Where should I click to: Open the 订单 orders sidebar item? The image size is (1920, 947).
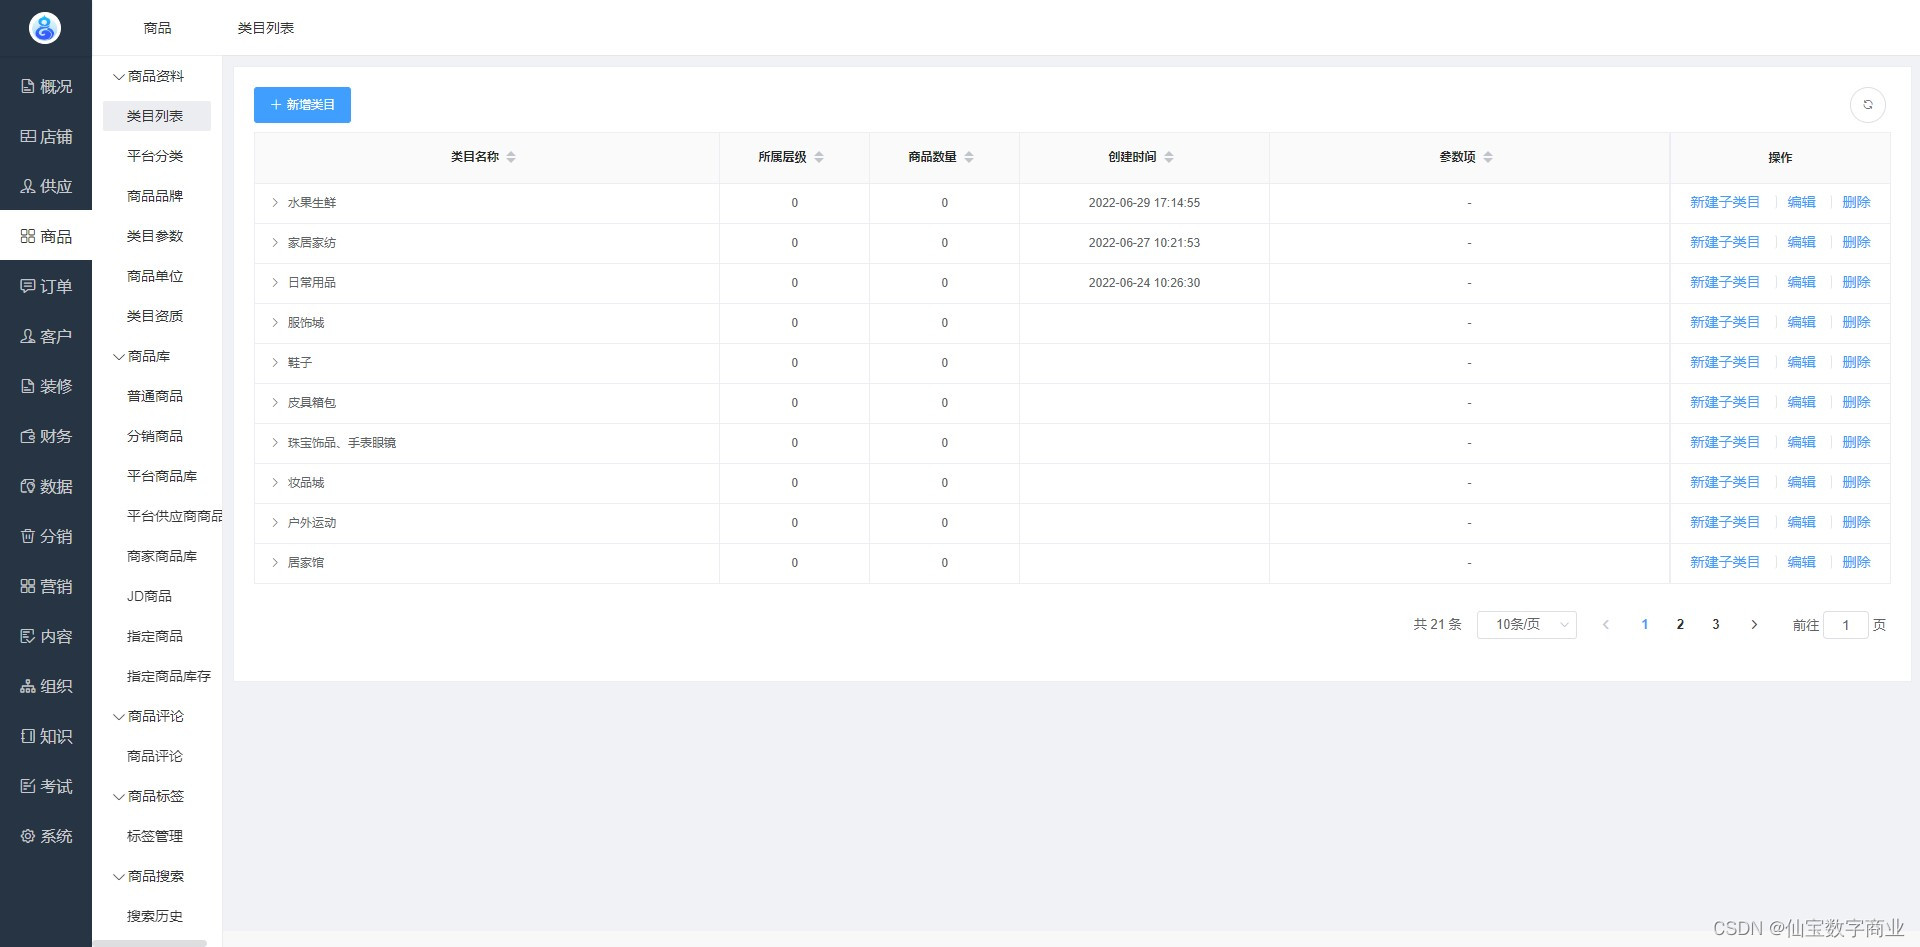[x=46, y=287]
